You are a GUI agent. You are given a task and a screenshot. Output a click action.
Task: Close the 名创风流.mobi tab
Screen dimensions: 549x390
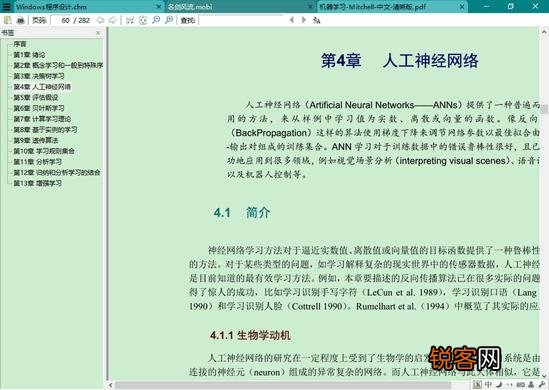coord(310,7)
